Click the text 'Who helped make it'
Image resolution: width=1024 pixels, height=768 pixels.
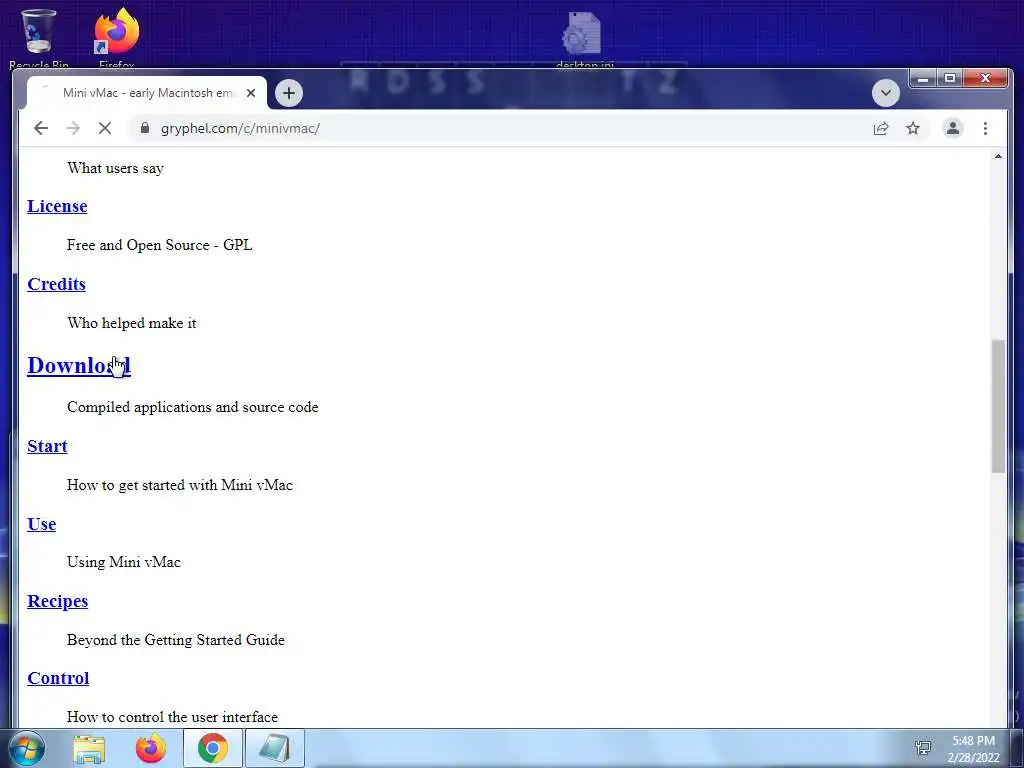(131, 323)
